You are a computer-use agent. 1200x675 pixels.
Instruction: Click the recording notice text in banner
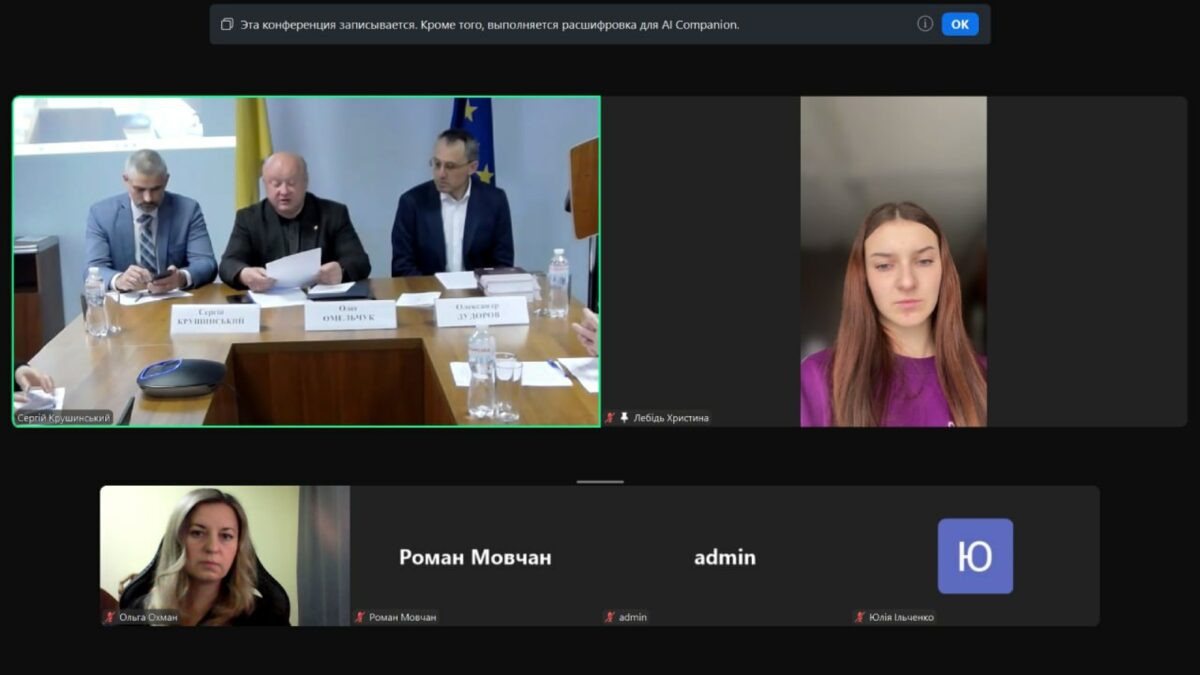490,24
